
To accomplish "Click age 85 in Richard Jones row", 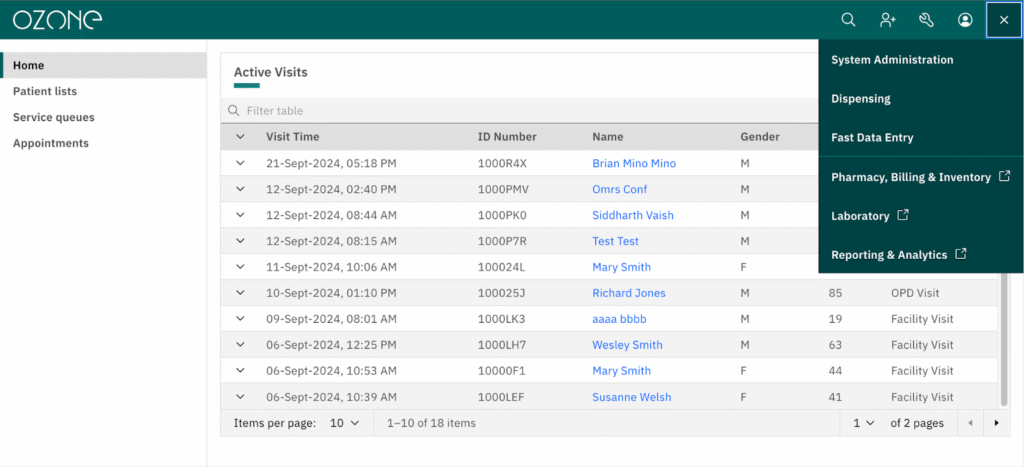I will 835,293.
